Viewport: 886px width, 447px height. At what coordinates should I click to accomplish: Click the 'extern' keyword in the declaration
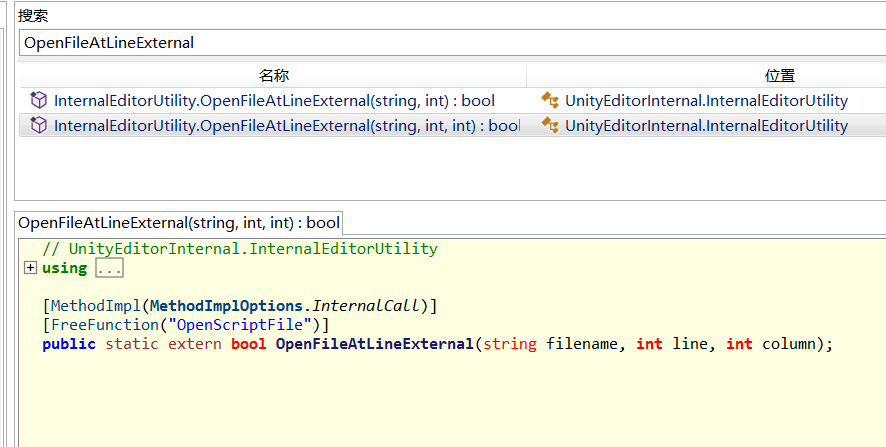(195, 344)
